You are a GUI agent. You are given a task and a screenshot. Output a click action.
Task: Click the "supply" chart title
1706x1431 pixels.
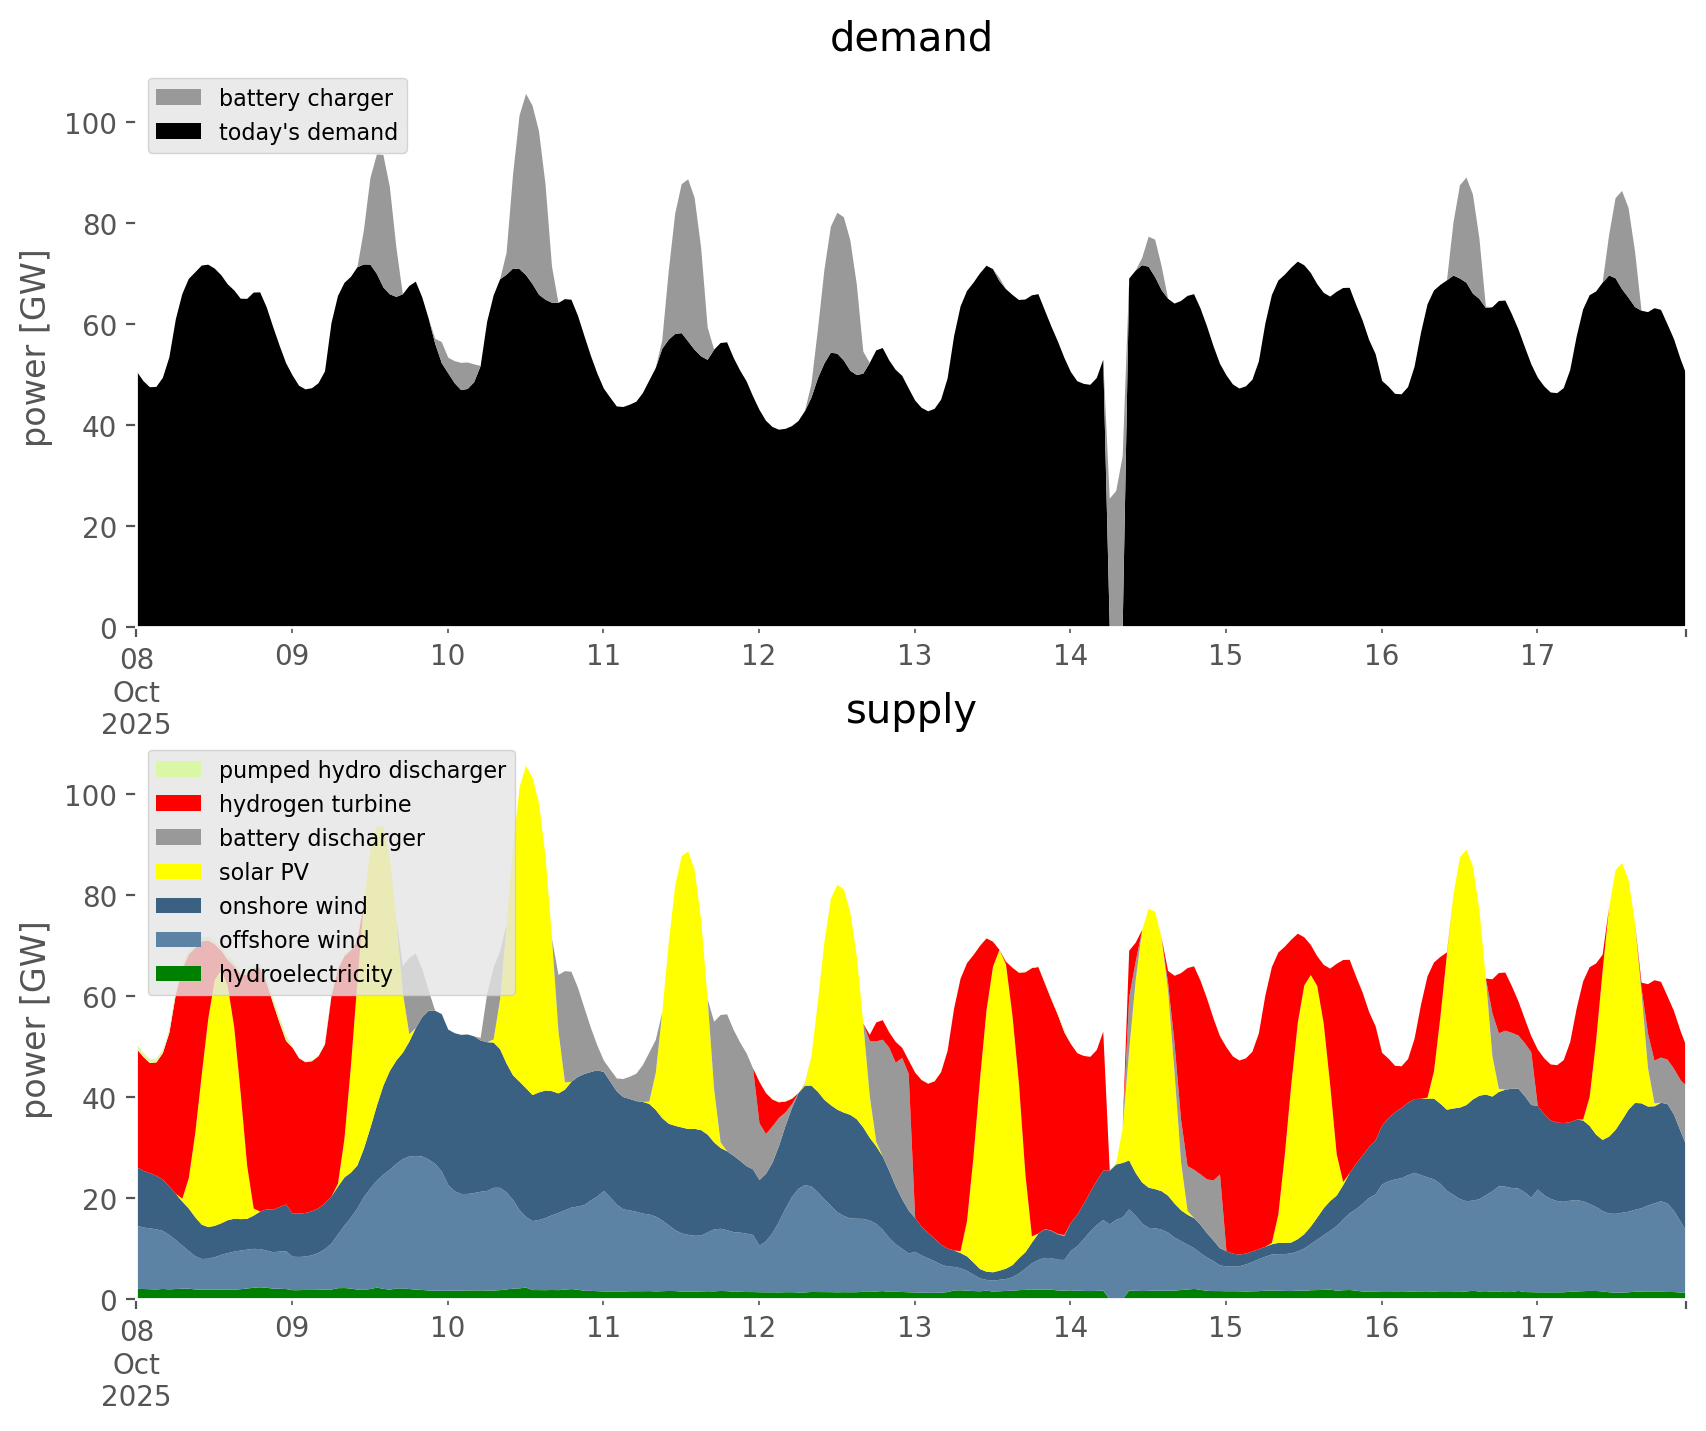(x=910, y=710)
